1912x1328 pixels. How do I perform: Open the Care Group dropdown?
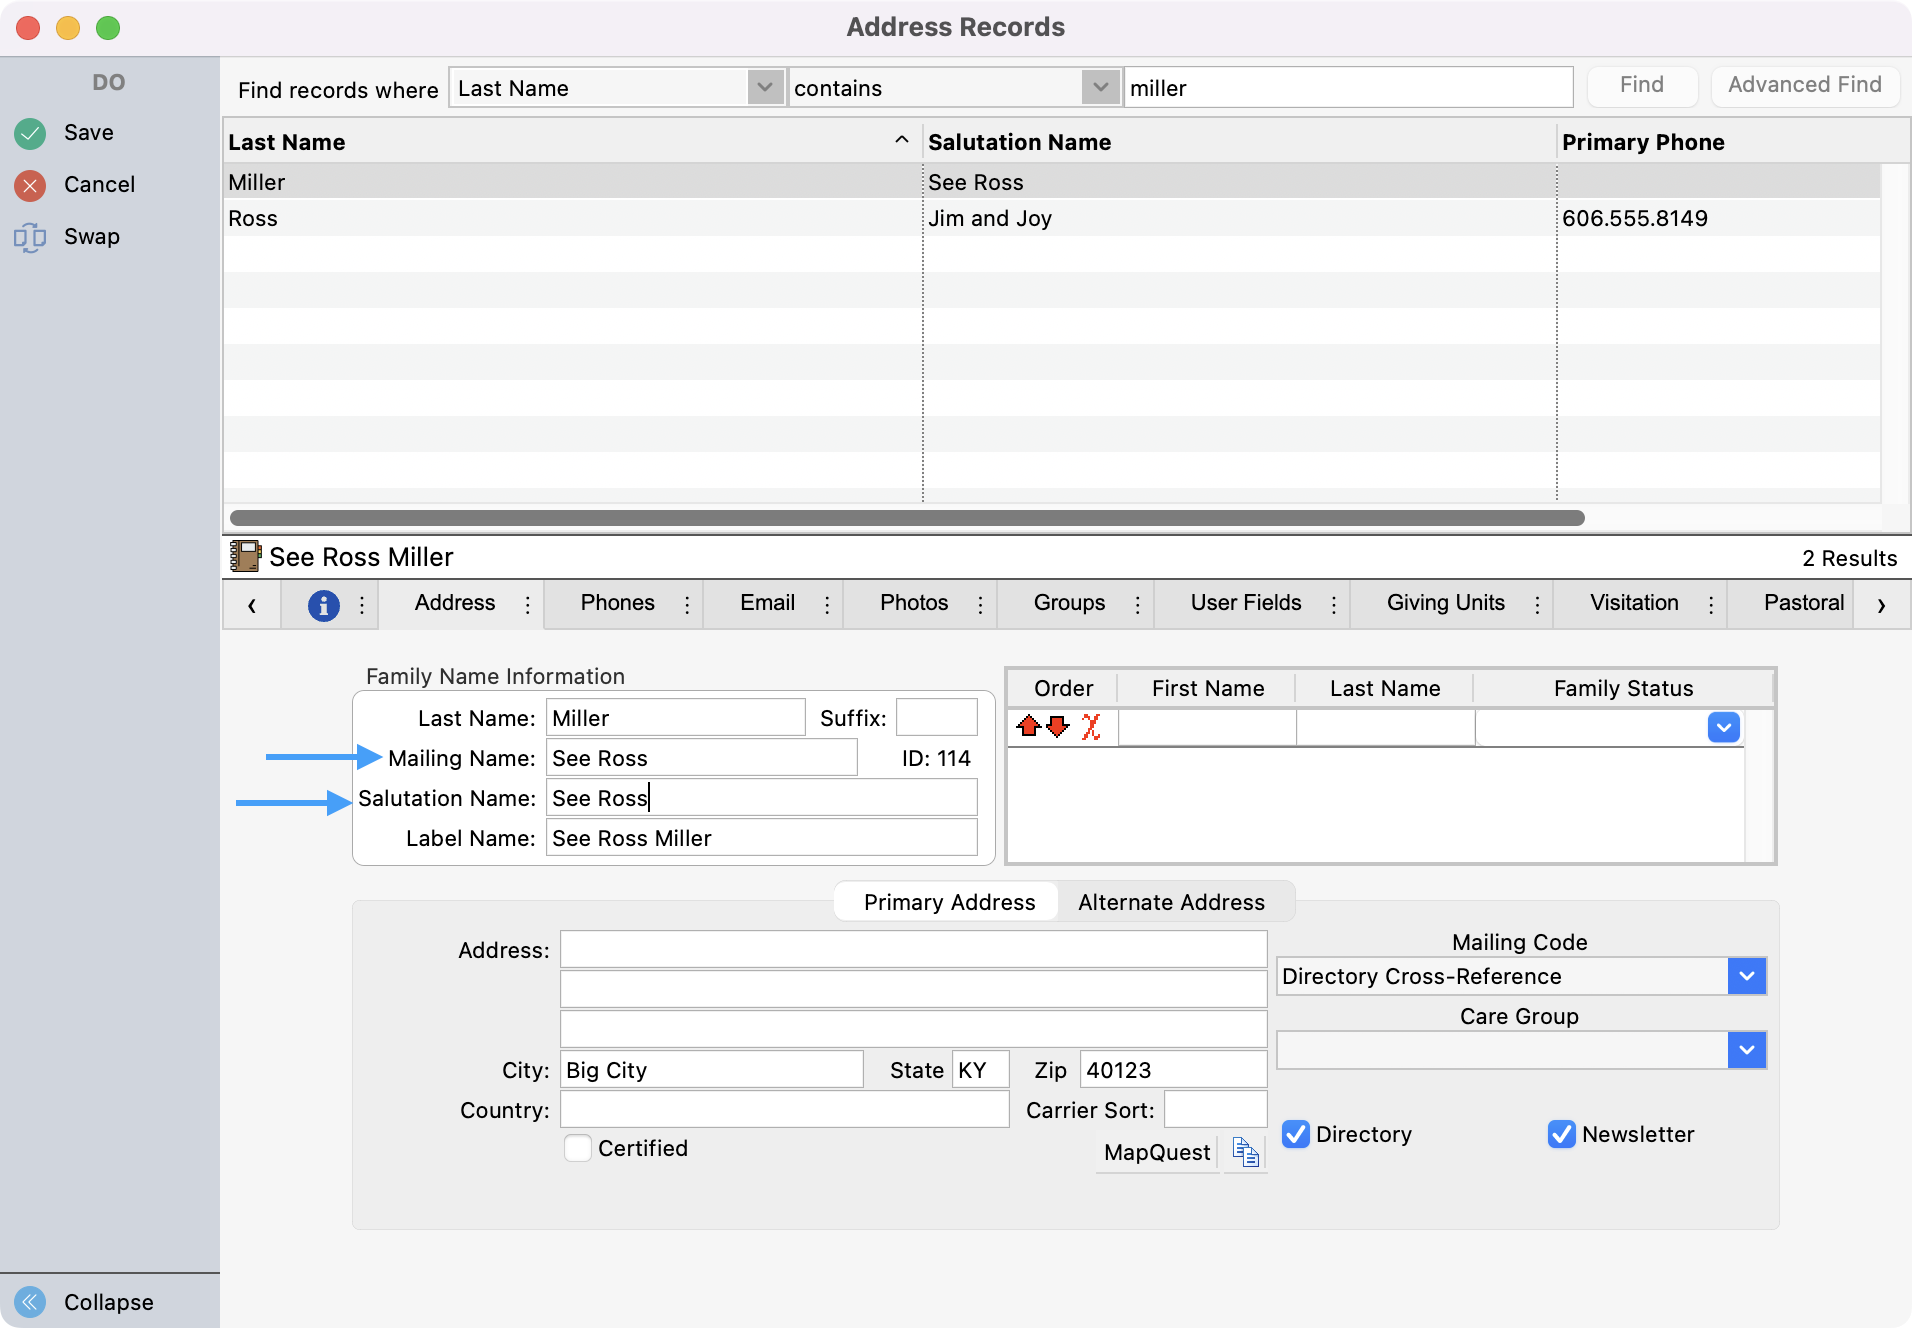tap(1747, 1050)
